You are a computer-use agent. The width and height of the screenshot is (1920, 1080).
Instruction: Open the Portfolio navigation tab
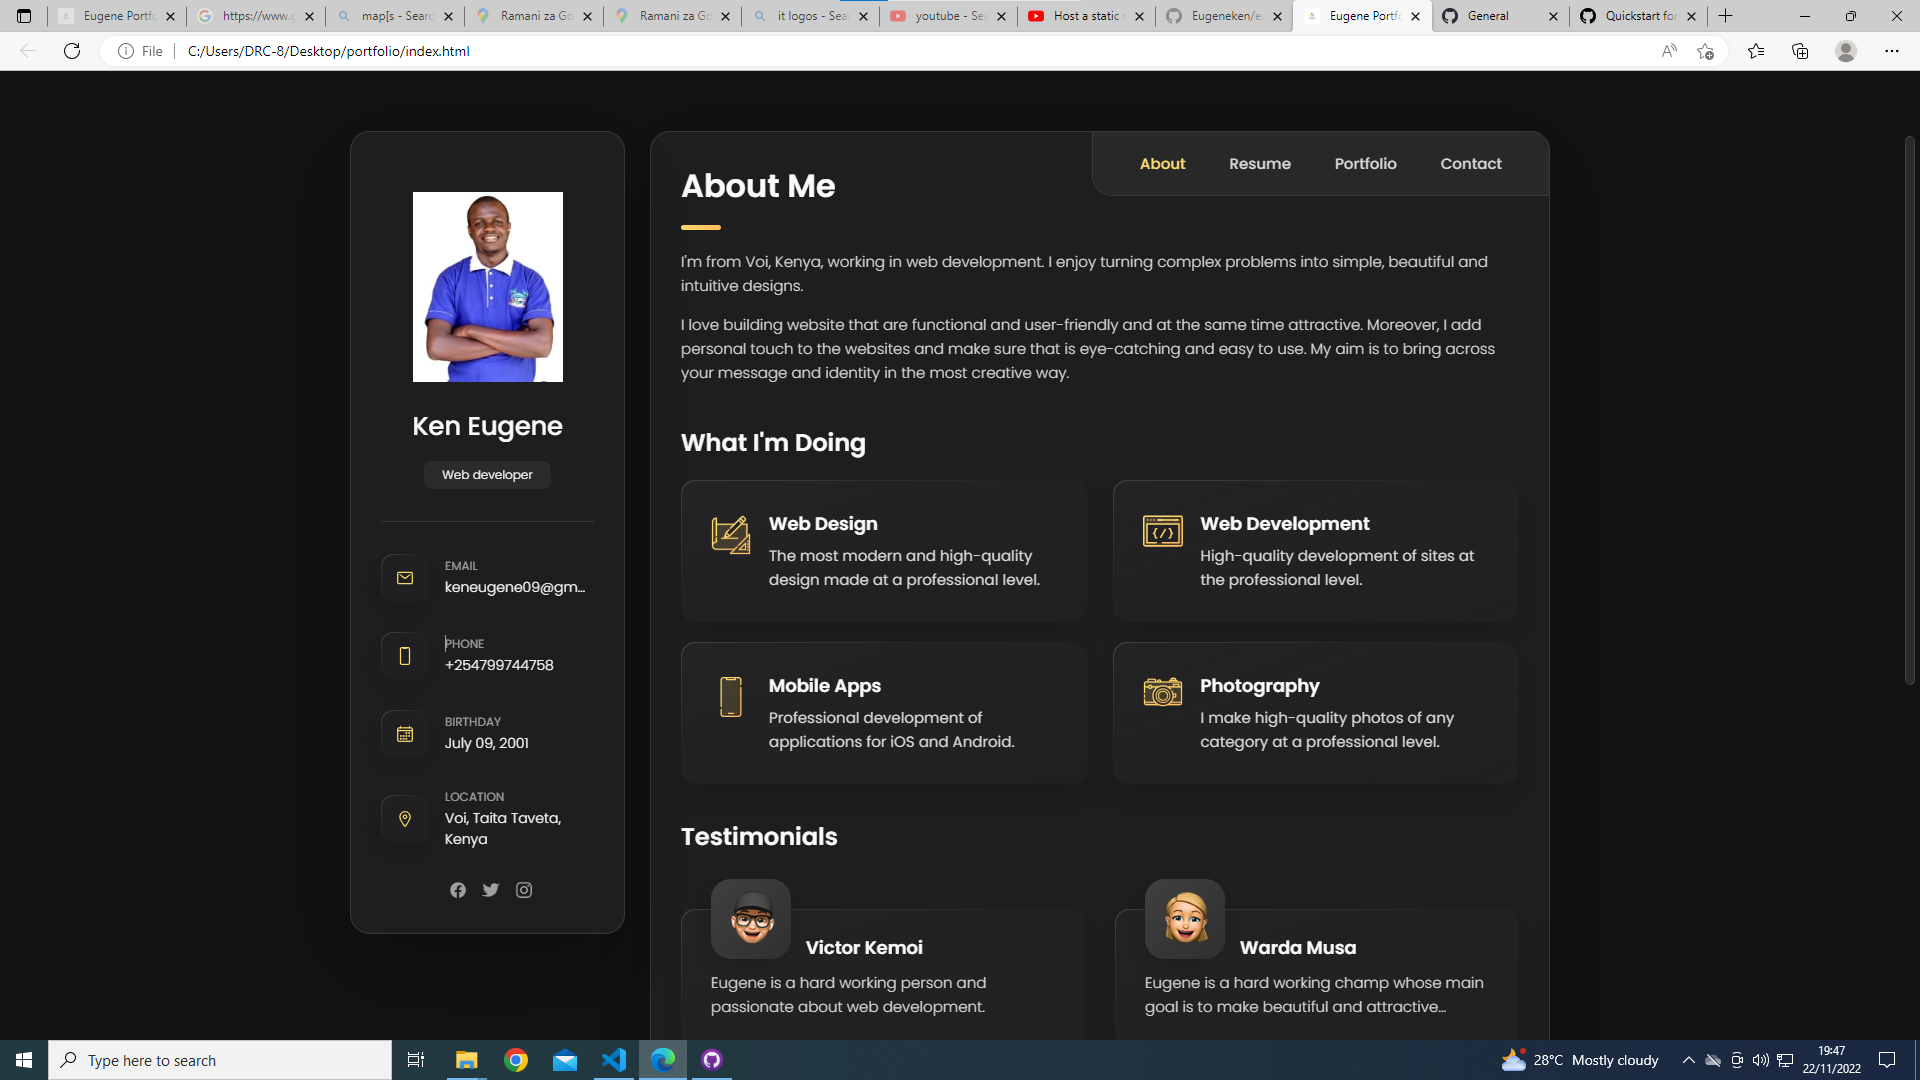(x=1365, y=164)
